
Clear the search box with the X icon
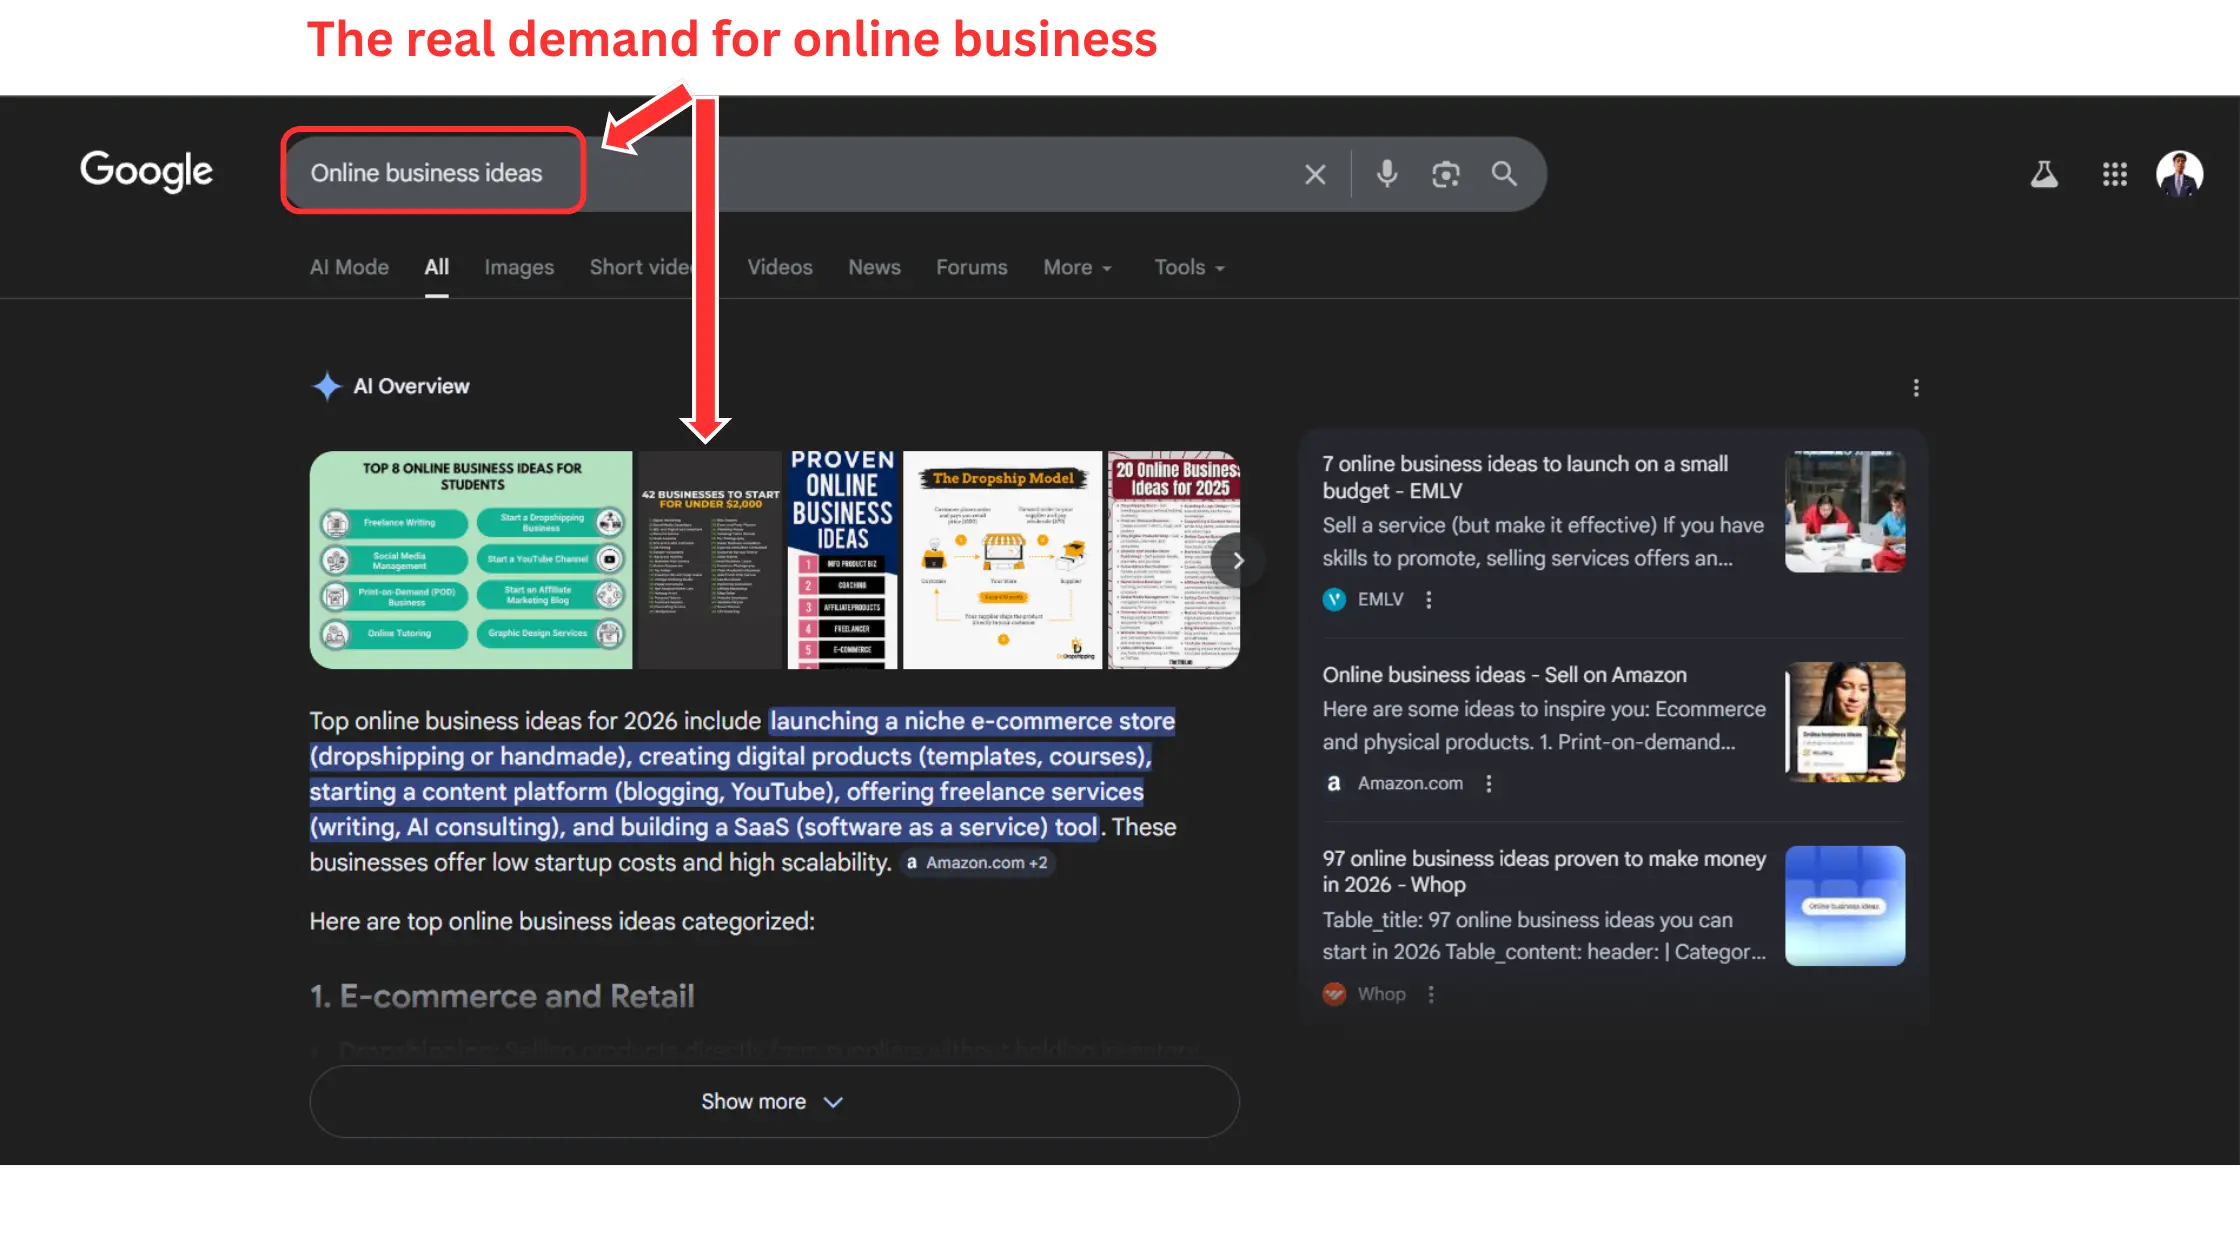[x=1315, y=175]
